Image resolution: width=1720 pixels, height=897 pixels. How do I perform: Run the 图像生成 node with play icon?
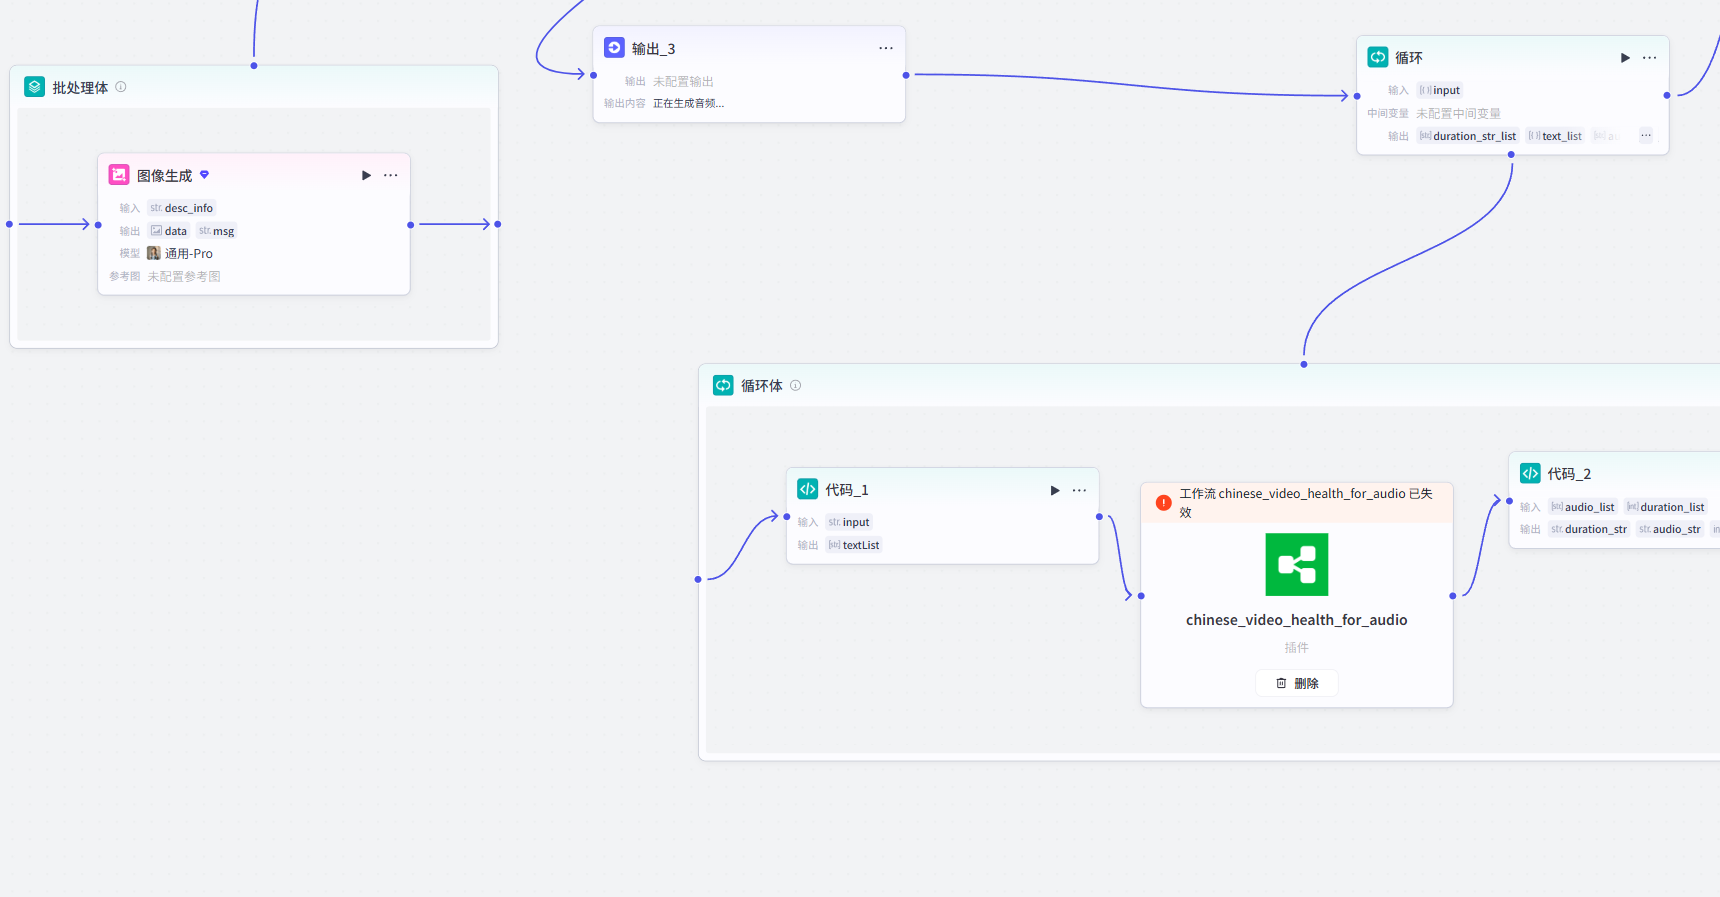point(366,176)
